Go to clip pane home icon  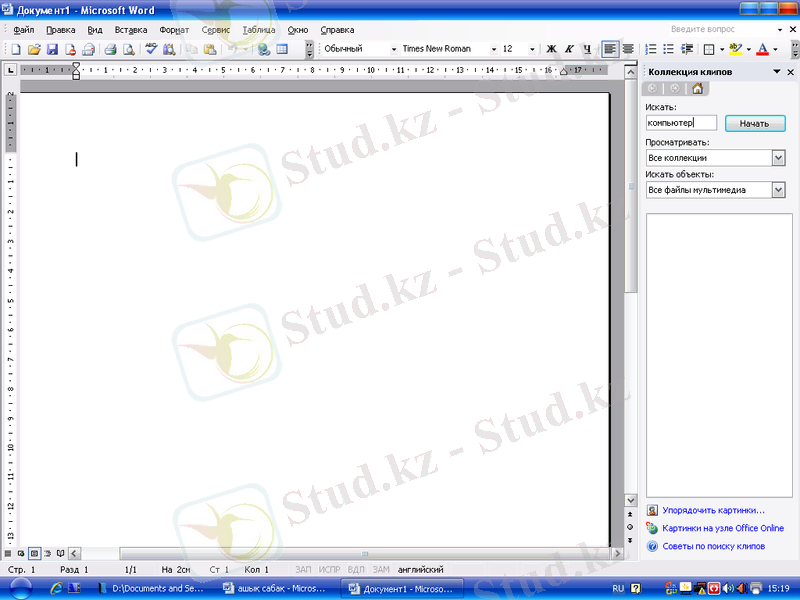point(697,89)
